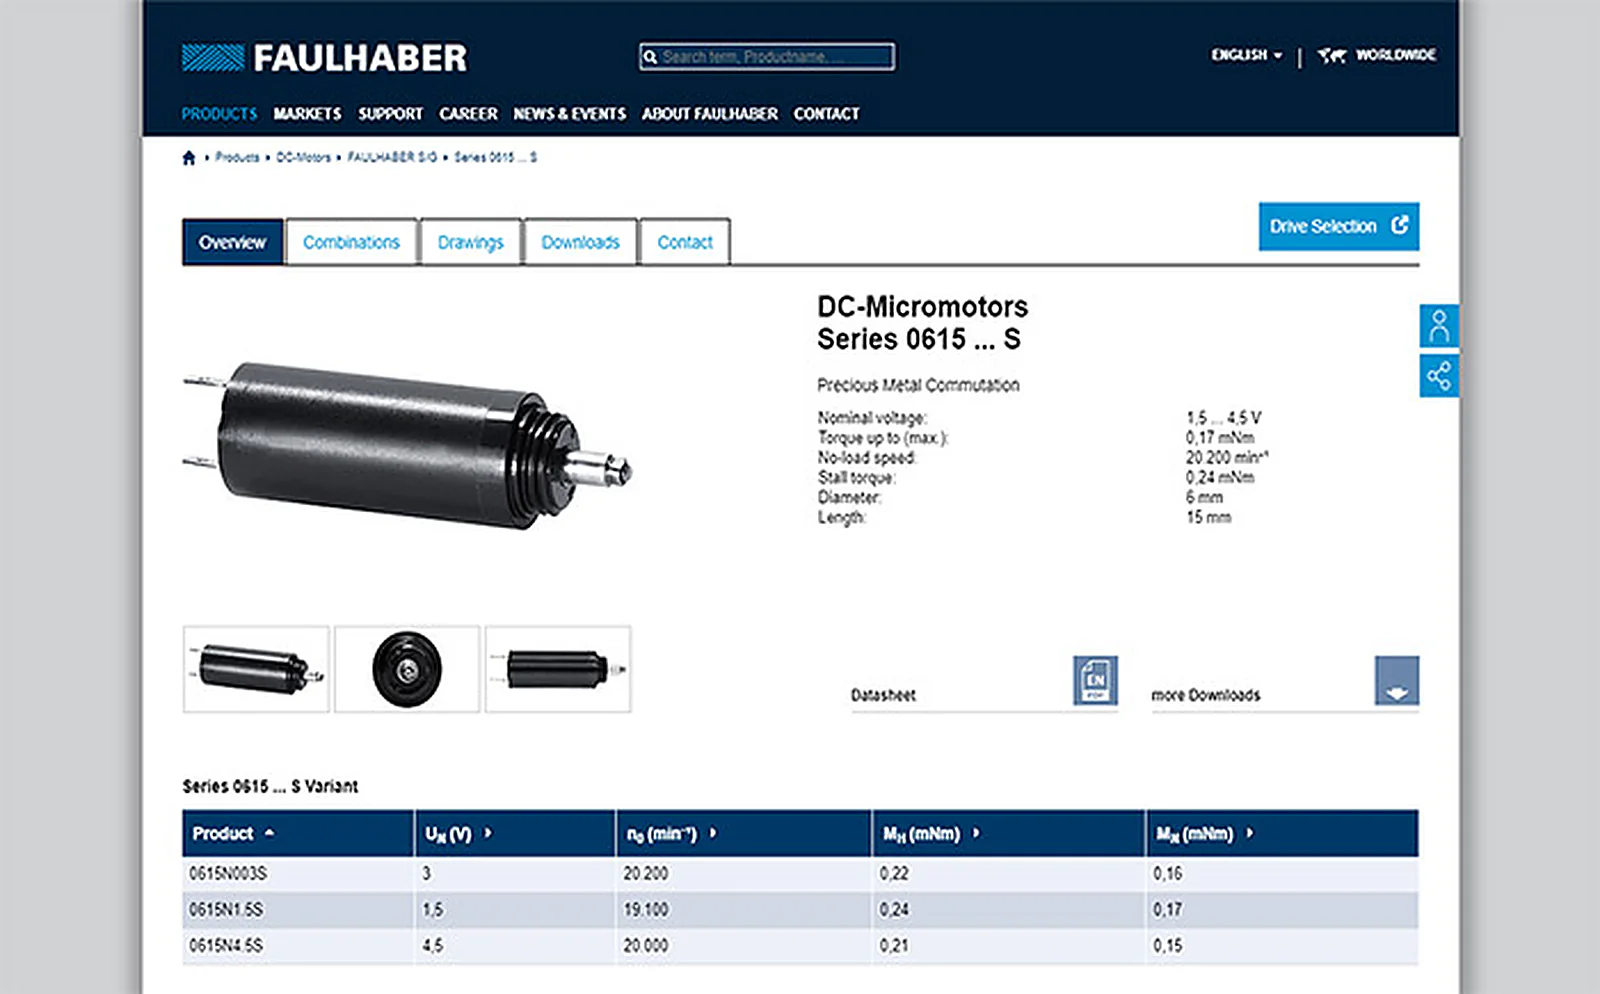Click the FAULHABER logo
This screenshot has height=994, width=1600.
coord(324,58)
